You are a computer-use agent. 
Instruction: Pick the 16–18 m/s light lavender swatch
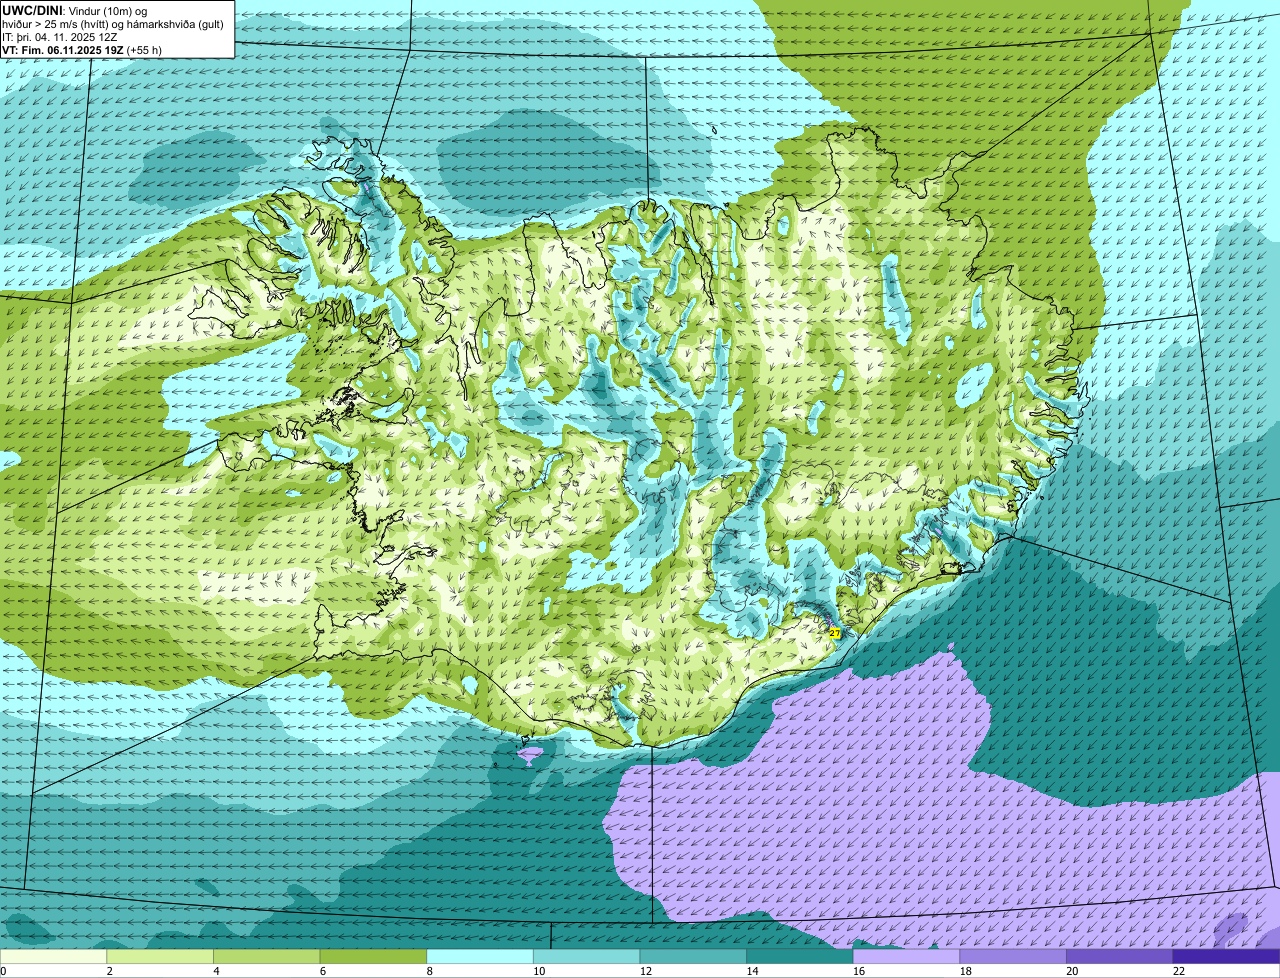coord(906,956)
